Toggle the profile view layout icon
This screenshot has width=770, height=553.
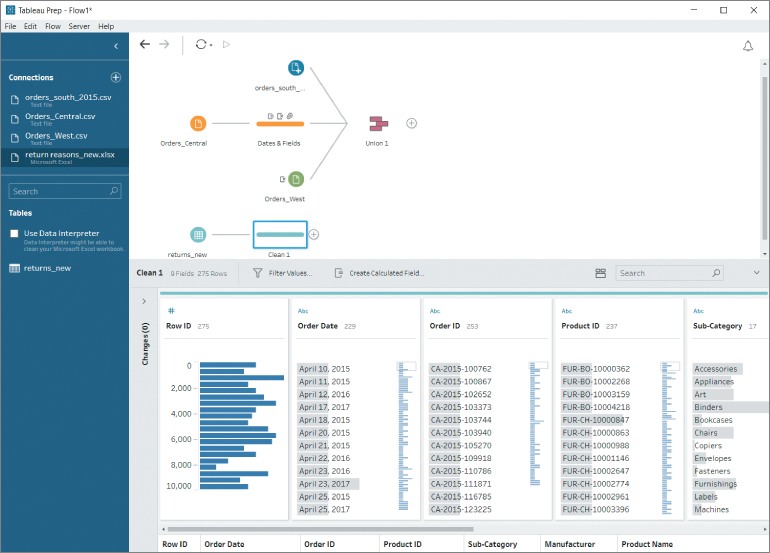point(600,273)
